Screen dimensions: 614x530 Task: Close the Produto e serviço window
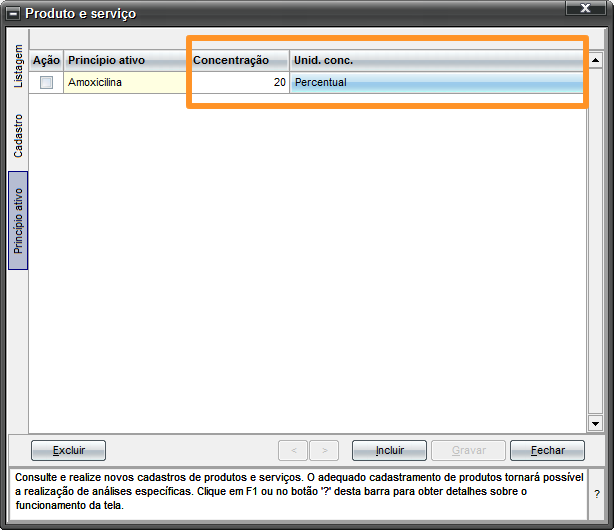point(585,8)
